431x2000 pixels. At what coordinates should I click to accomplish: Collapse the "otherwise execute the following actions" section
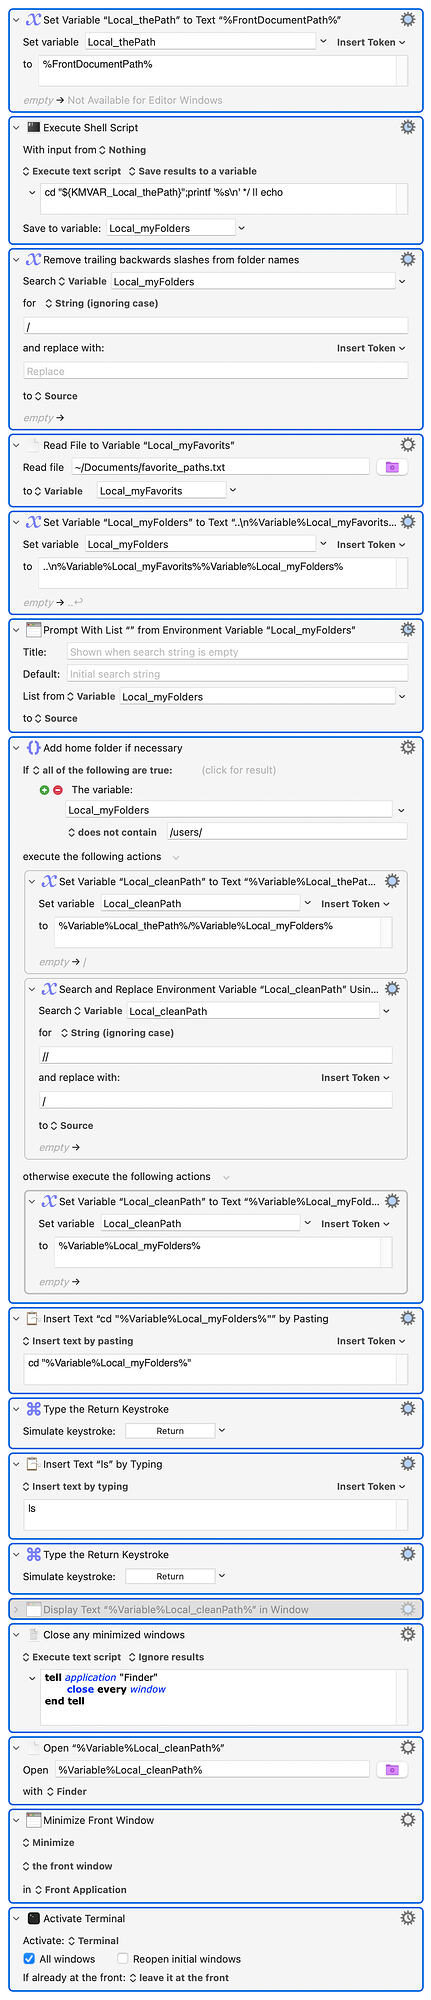pyautogui.click(x=226, y=1177)
